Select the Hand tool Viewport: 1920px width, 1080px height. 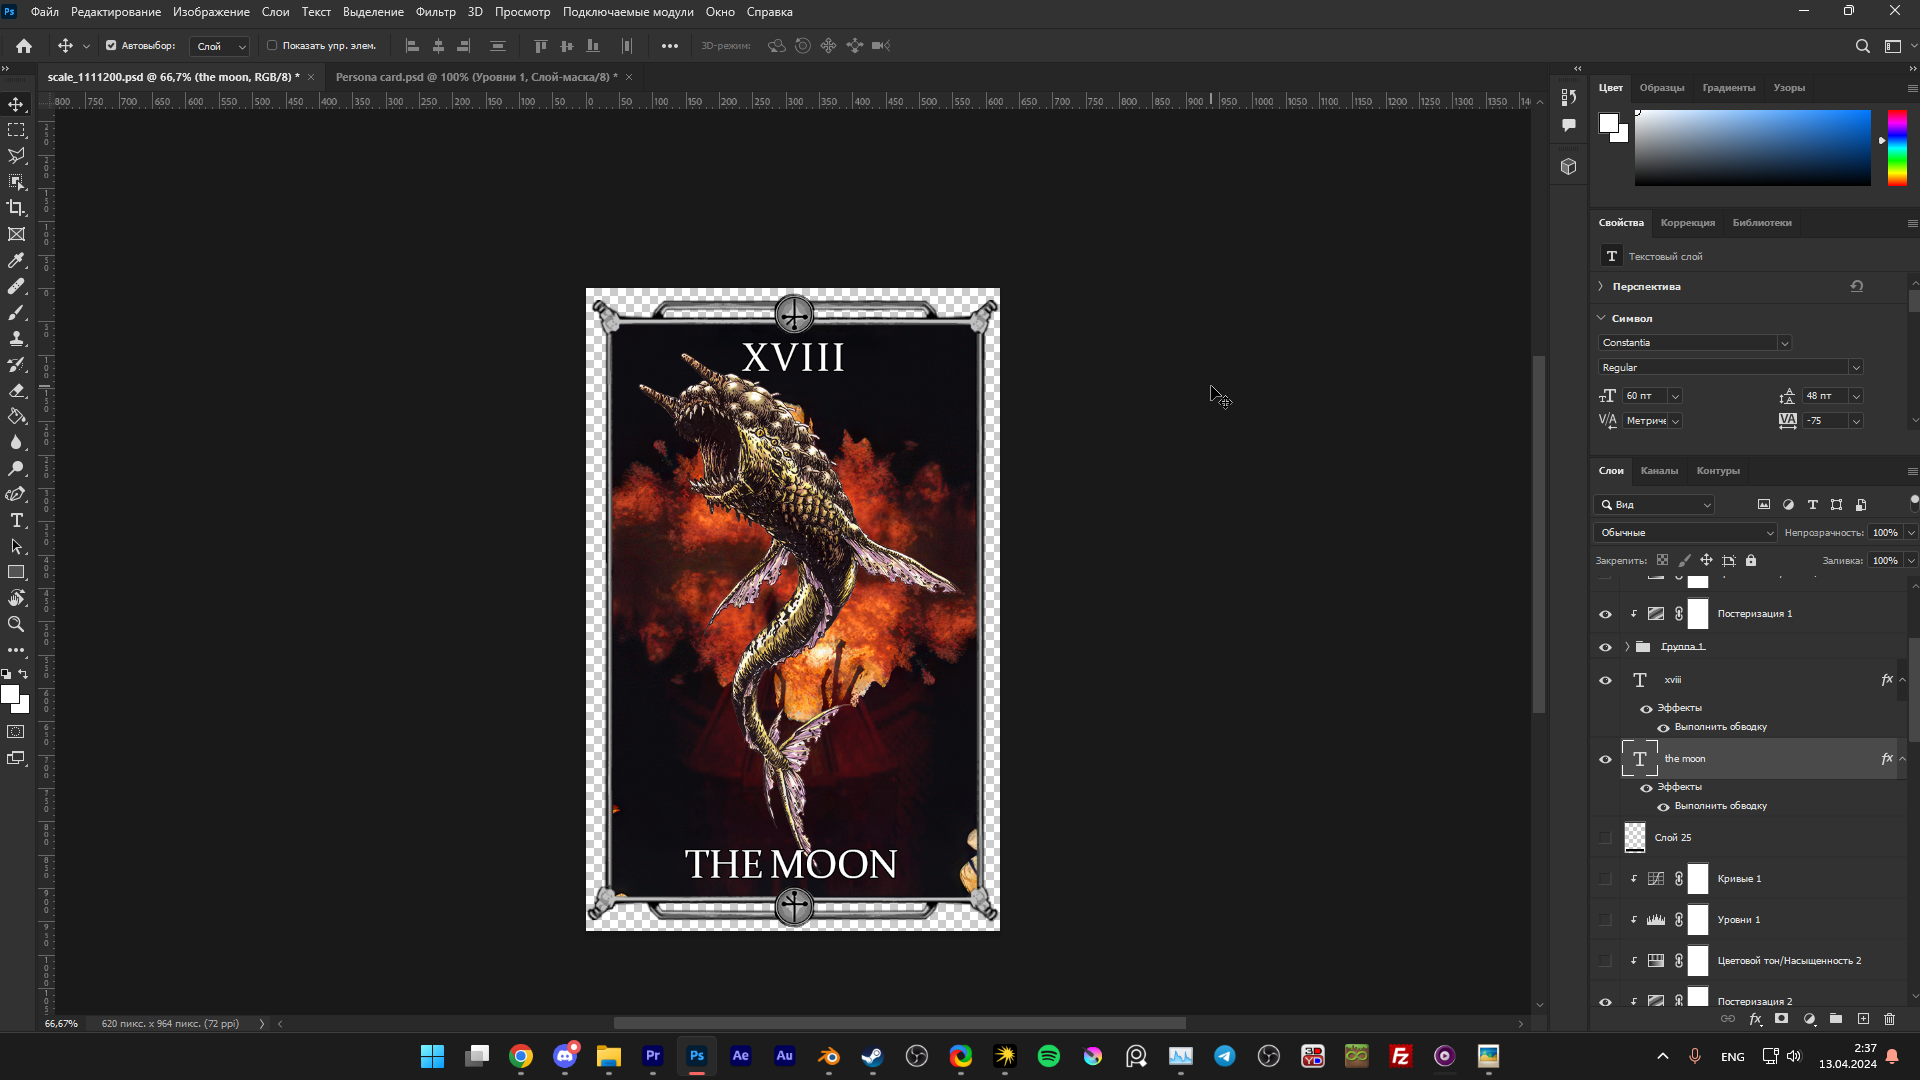click(x=17, y=598)
